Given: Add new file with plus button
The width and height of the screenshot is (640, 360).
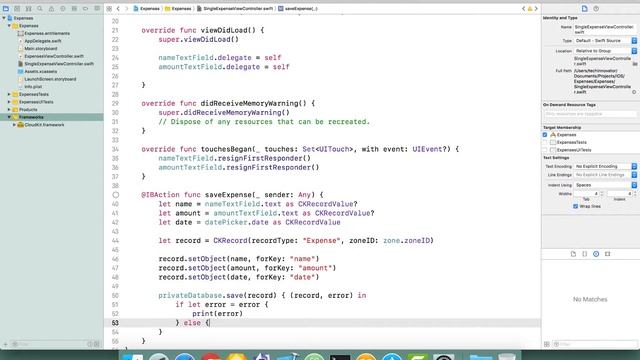Looking at the screenshot, I should coord(5,344).
